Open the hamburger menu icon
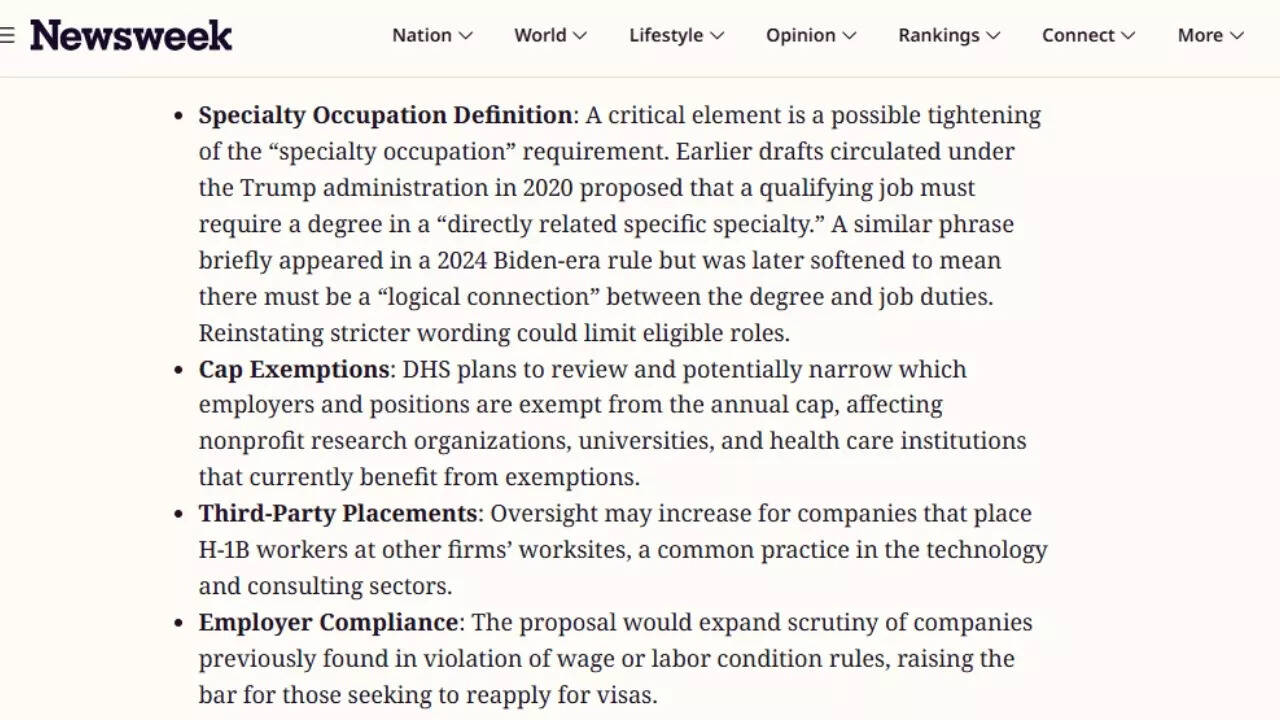This screenshot has width=1280, height=720. [7, 36]
